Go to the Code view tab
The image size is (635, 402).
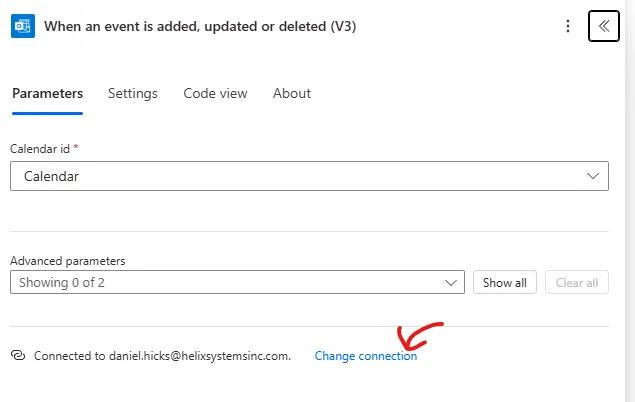[x=215, y=93]
